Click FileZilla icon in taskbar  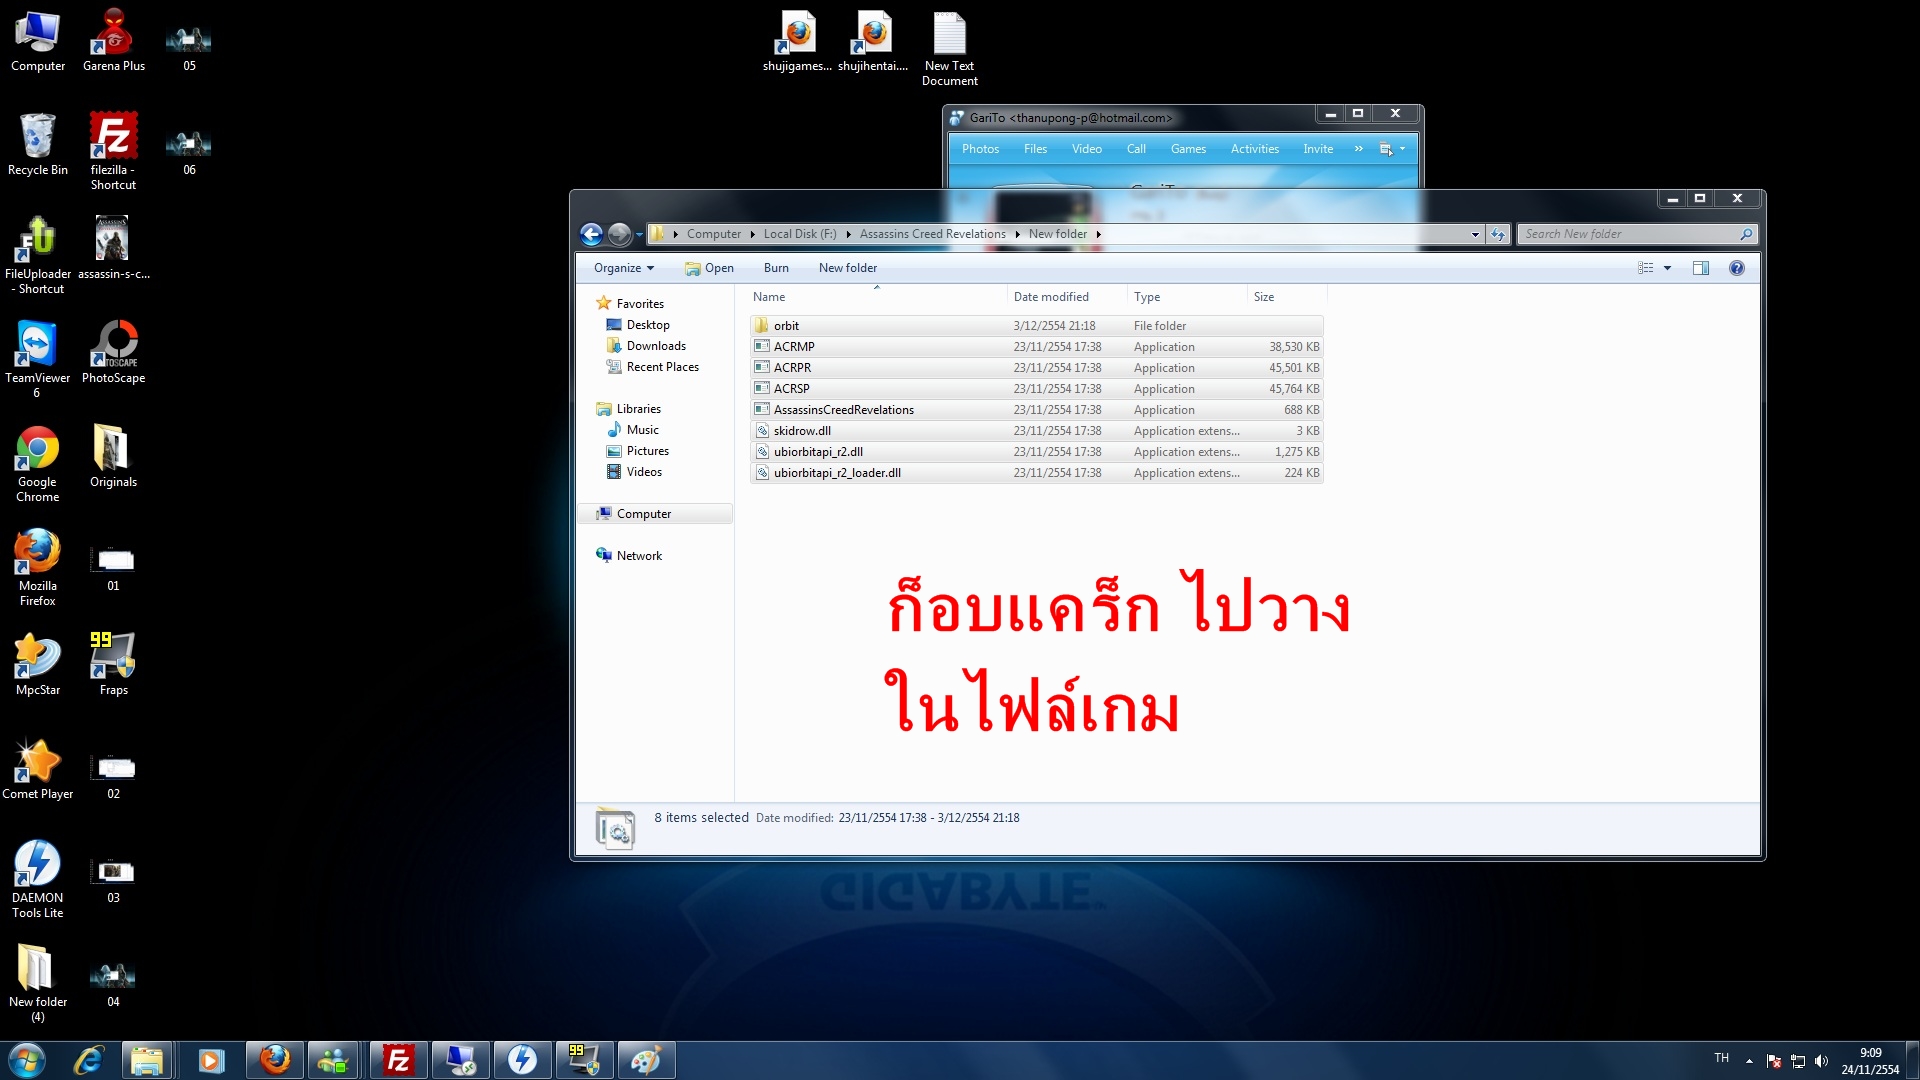[398, 1060]
